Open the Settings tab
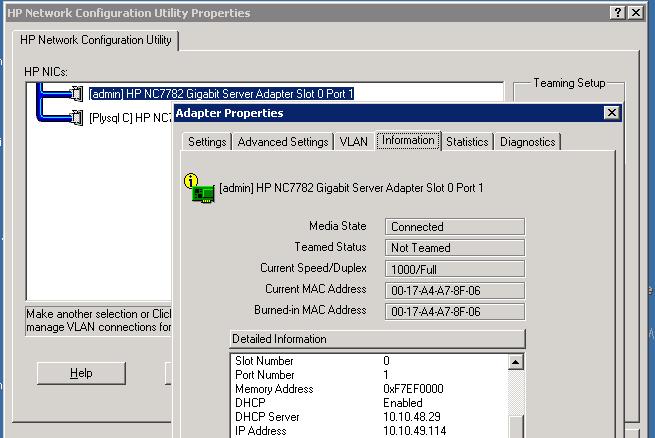Image resolution: width=655 pixels, height=438 pixels. (207, 142)
